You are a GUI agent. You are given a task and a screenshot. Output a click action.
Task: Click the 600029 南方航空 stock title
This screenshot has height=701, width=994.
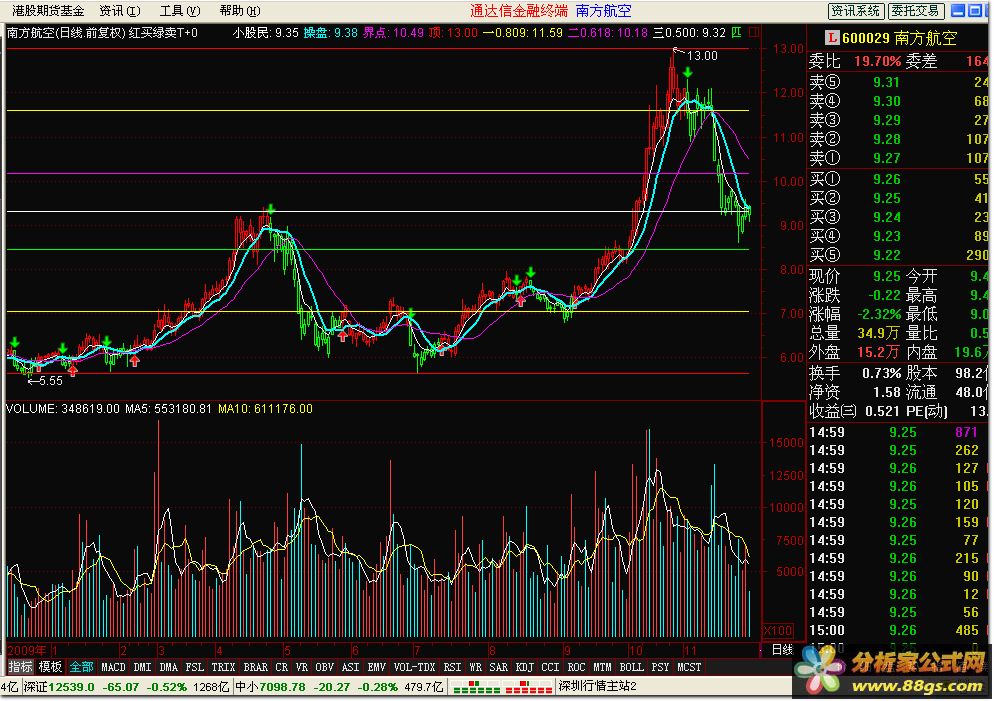(x=900, y=38)
